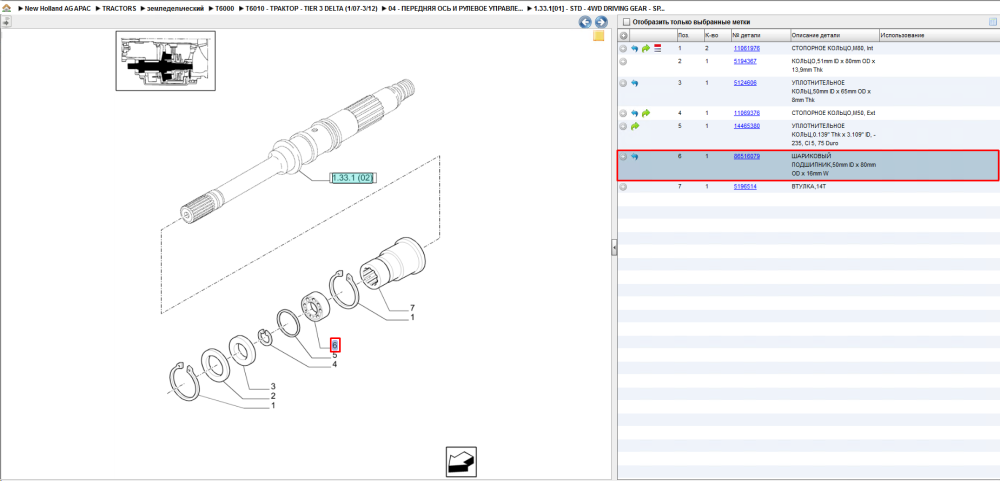Select description СТОПОРНОЕ КОЛЬЦО,M80, Int

click(832, 48)
